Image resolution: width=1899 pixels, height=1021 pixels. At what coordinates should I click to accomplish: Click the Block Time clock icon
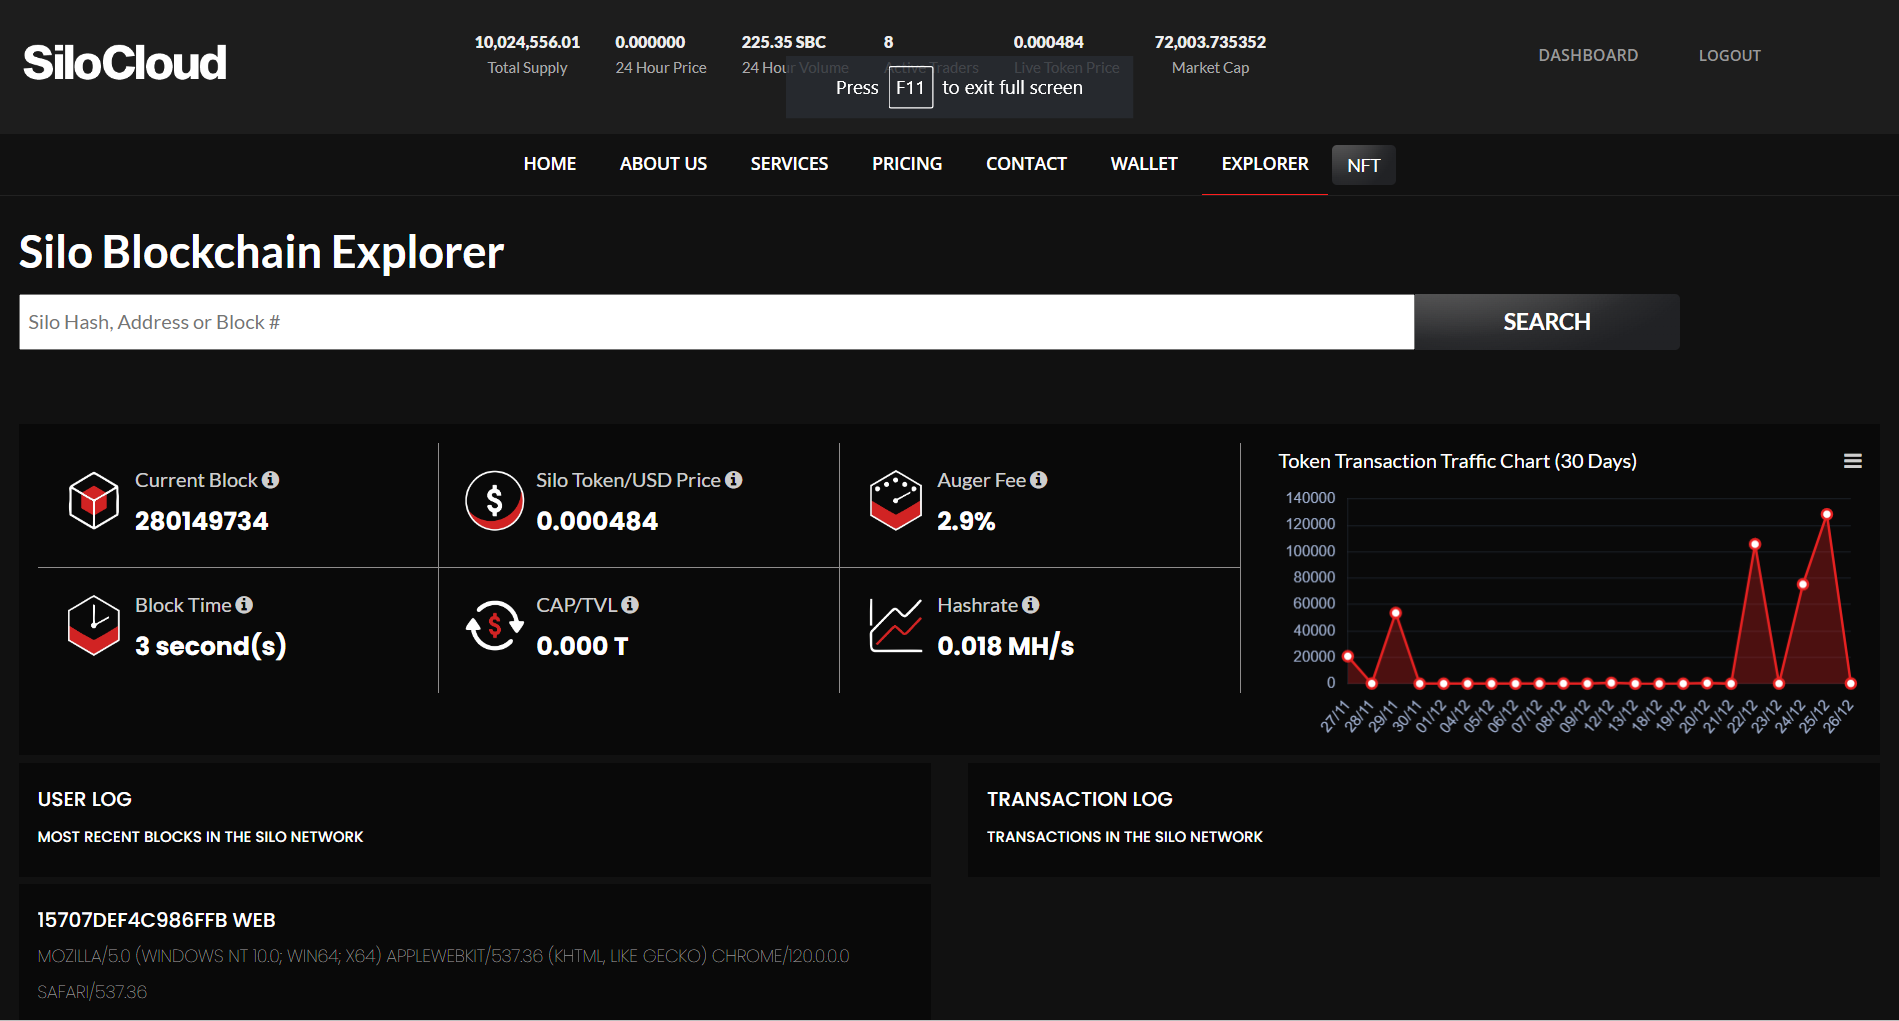pos(93,625)
